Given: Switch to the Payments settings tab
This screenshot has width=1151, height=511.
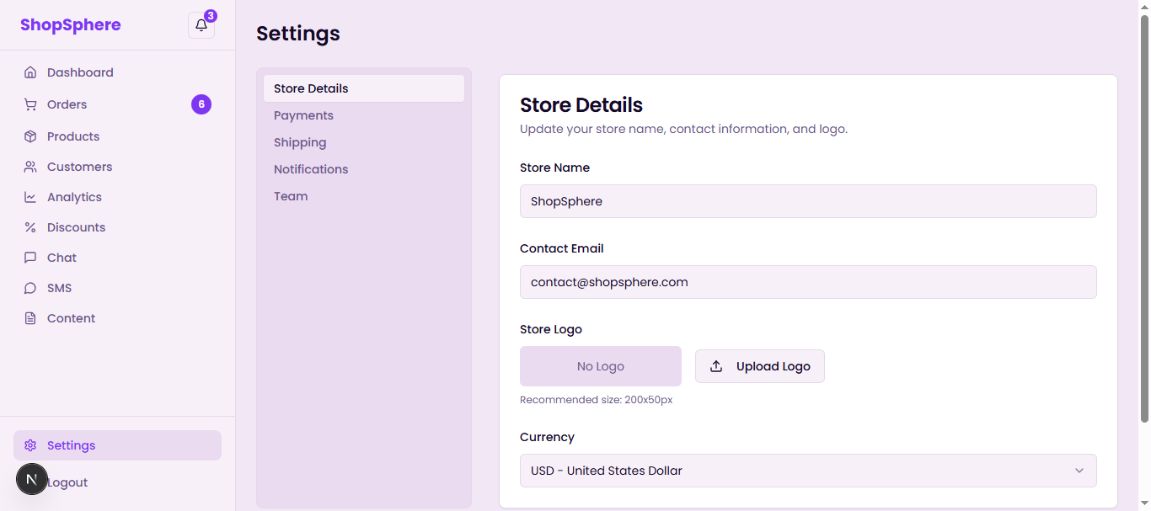Looking at the screenshot, I should point(304,116).
